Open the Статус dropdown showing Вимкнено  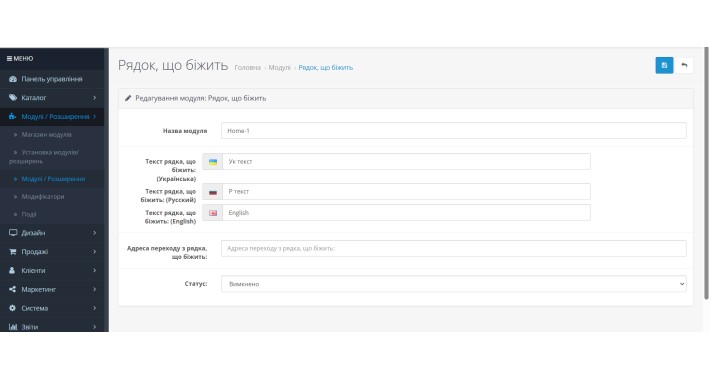click(454, 284)
